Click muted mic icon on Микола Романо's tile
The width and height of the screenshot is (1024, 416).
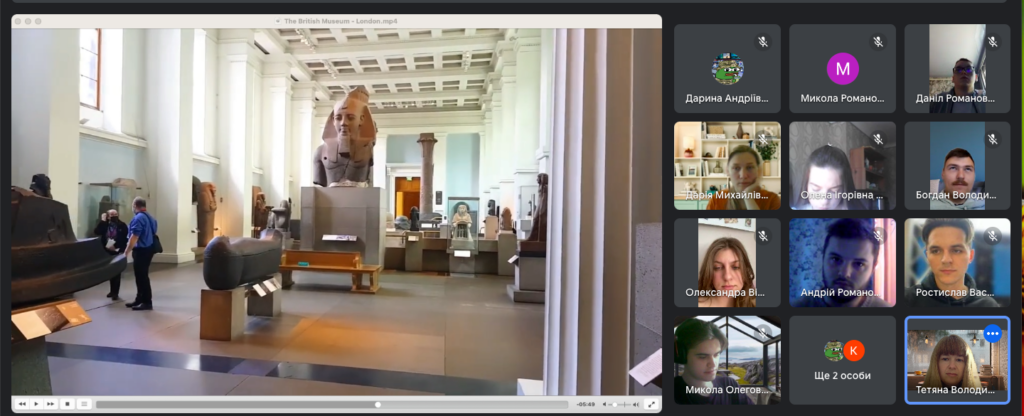tap(878, 42)
